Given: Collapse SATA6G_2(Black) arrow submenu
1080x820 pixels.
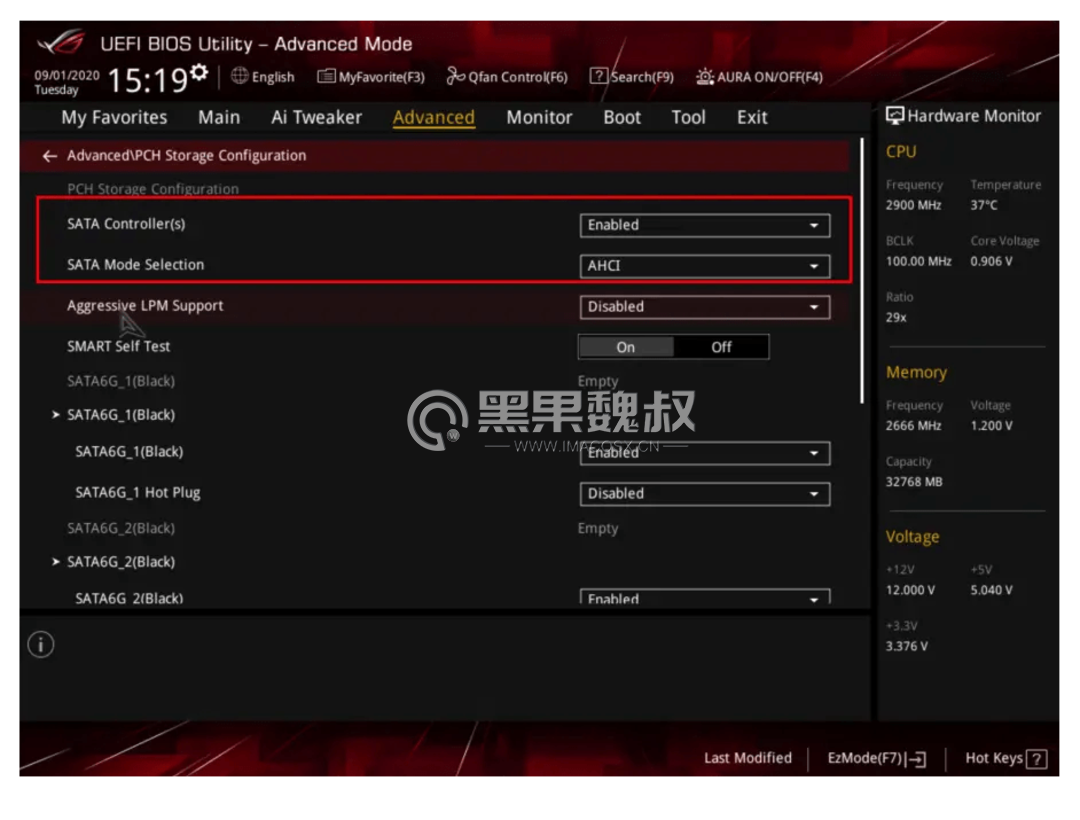Looking at the screenshot, I should tap(56, 562).
